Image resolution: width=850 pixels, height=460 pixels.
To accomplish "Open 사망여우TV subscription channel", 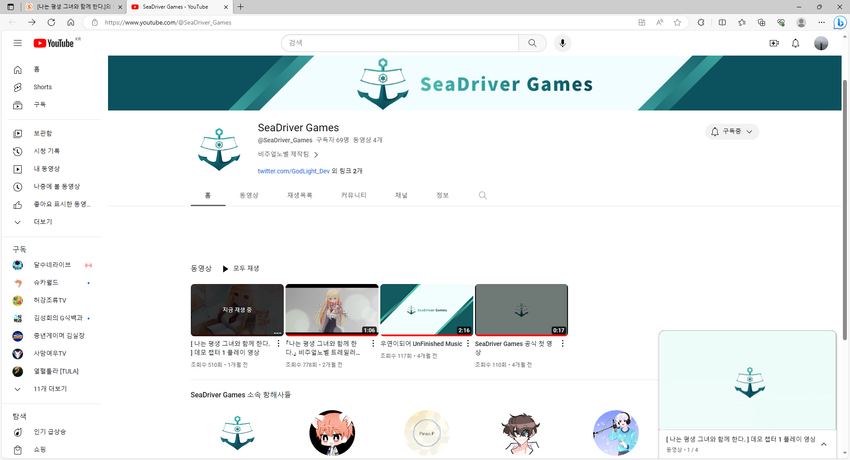I will point(51,353).
